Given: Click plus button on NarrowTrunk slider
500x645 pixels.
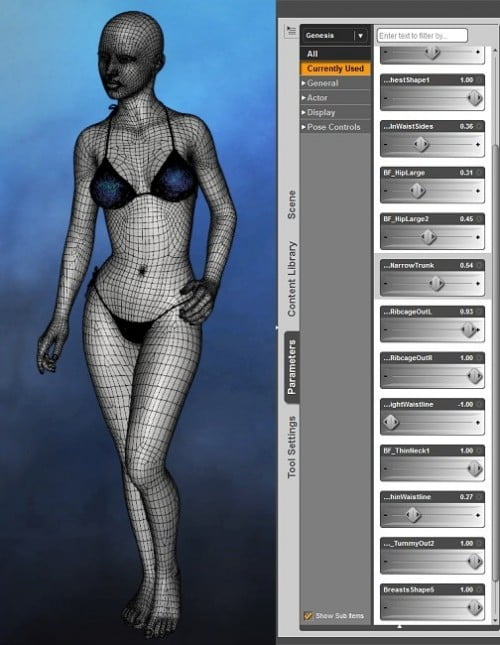Looking at the screenshot, I should click(x=478, y=284).
